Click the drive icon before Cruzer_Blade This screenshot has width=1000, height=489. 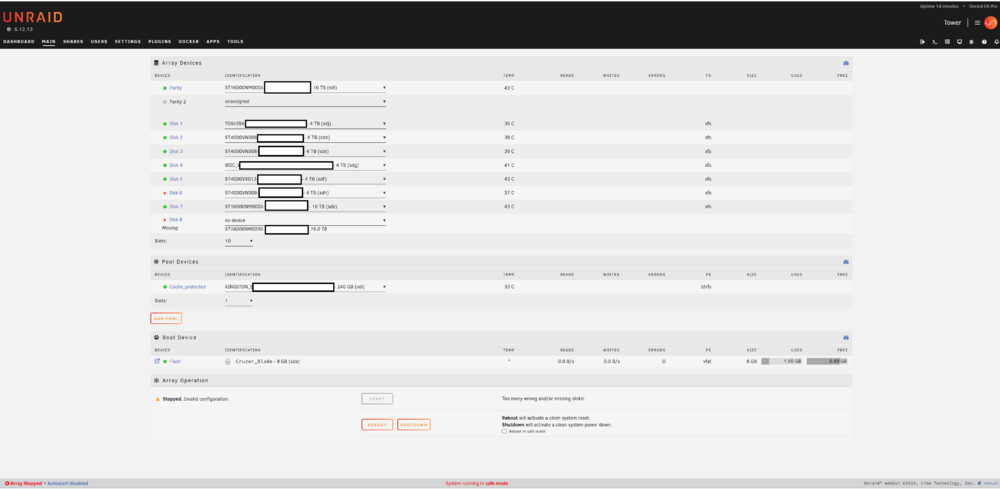(228, 361)
